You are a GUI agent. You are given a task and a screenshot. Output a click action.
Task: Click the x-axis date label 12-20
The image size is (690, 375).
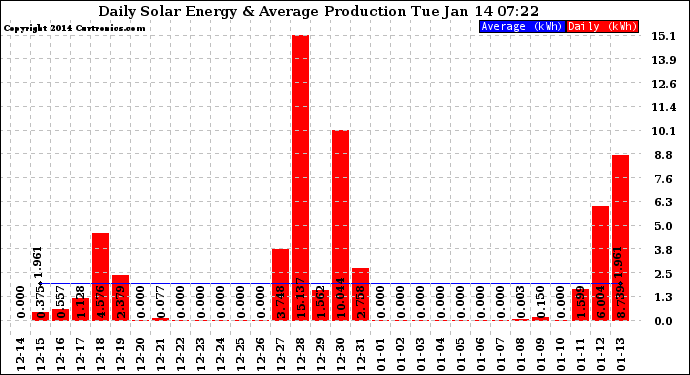pos(140,355)
